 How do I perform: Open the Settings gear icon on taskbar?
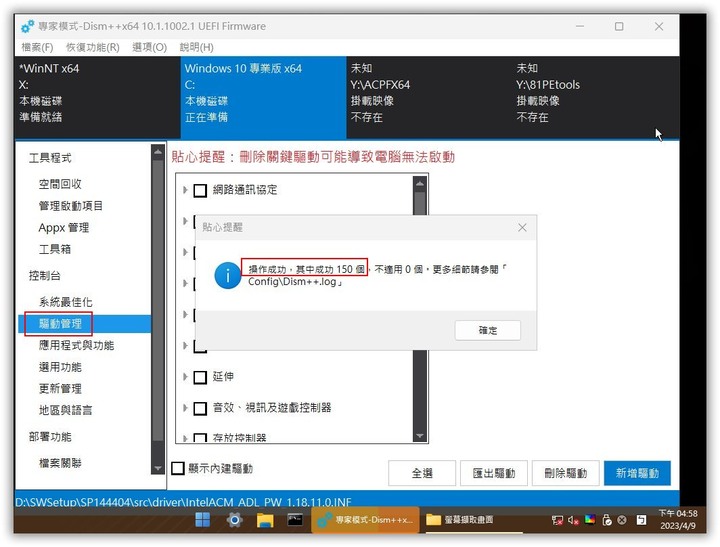point(234,520)
